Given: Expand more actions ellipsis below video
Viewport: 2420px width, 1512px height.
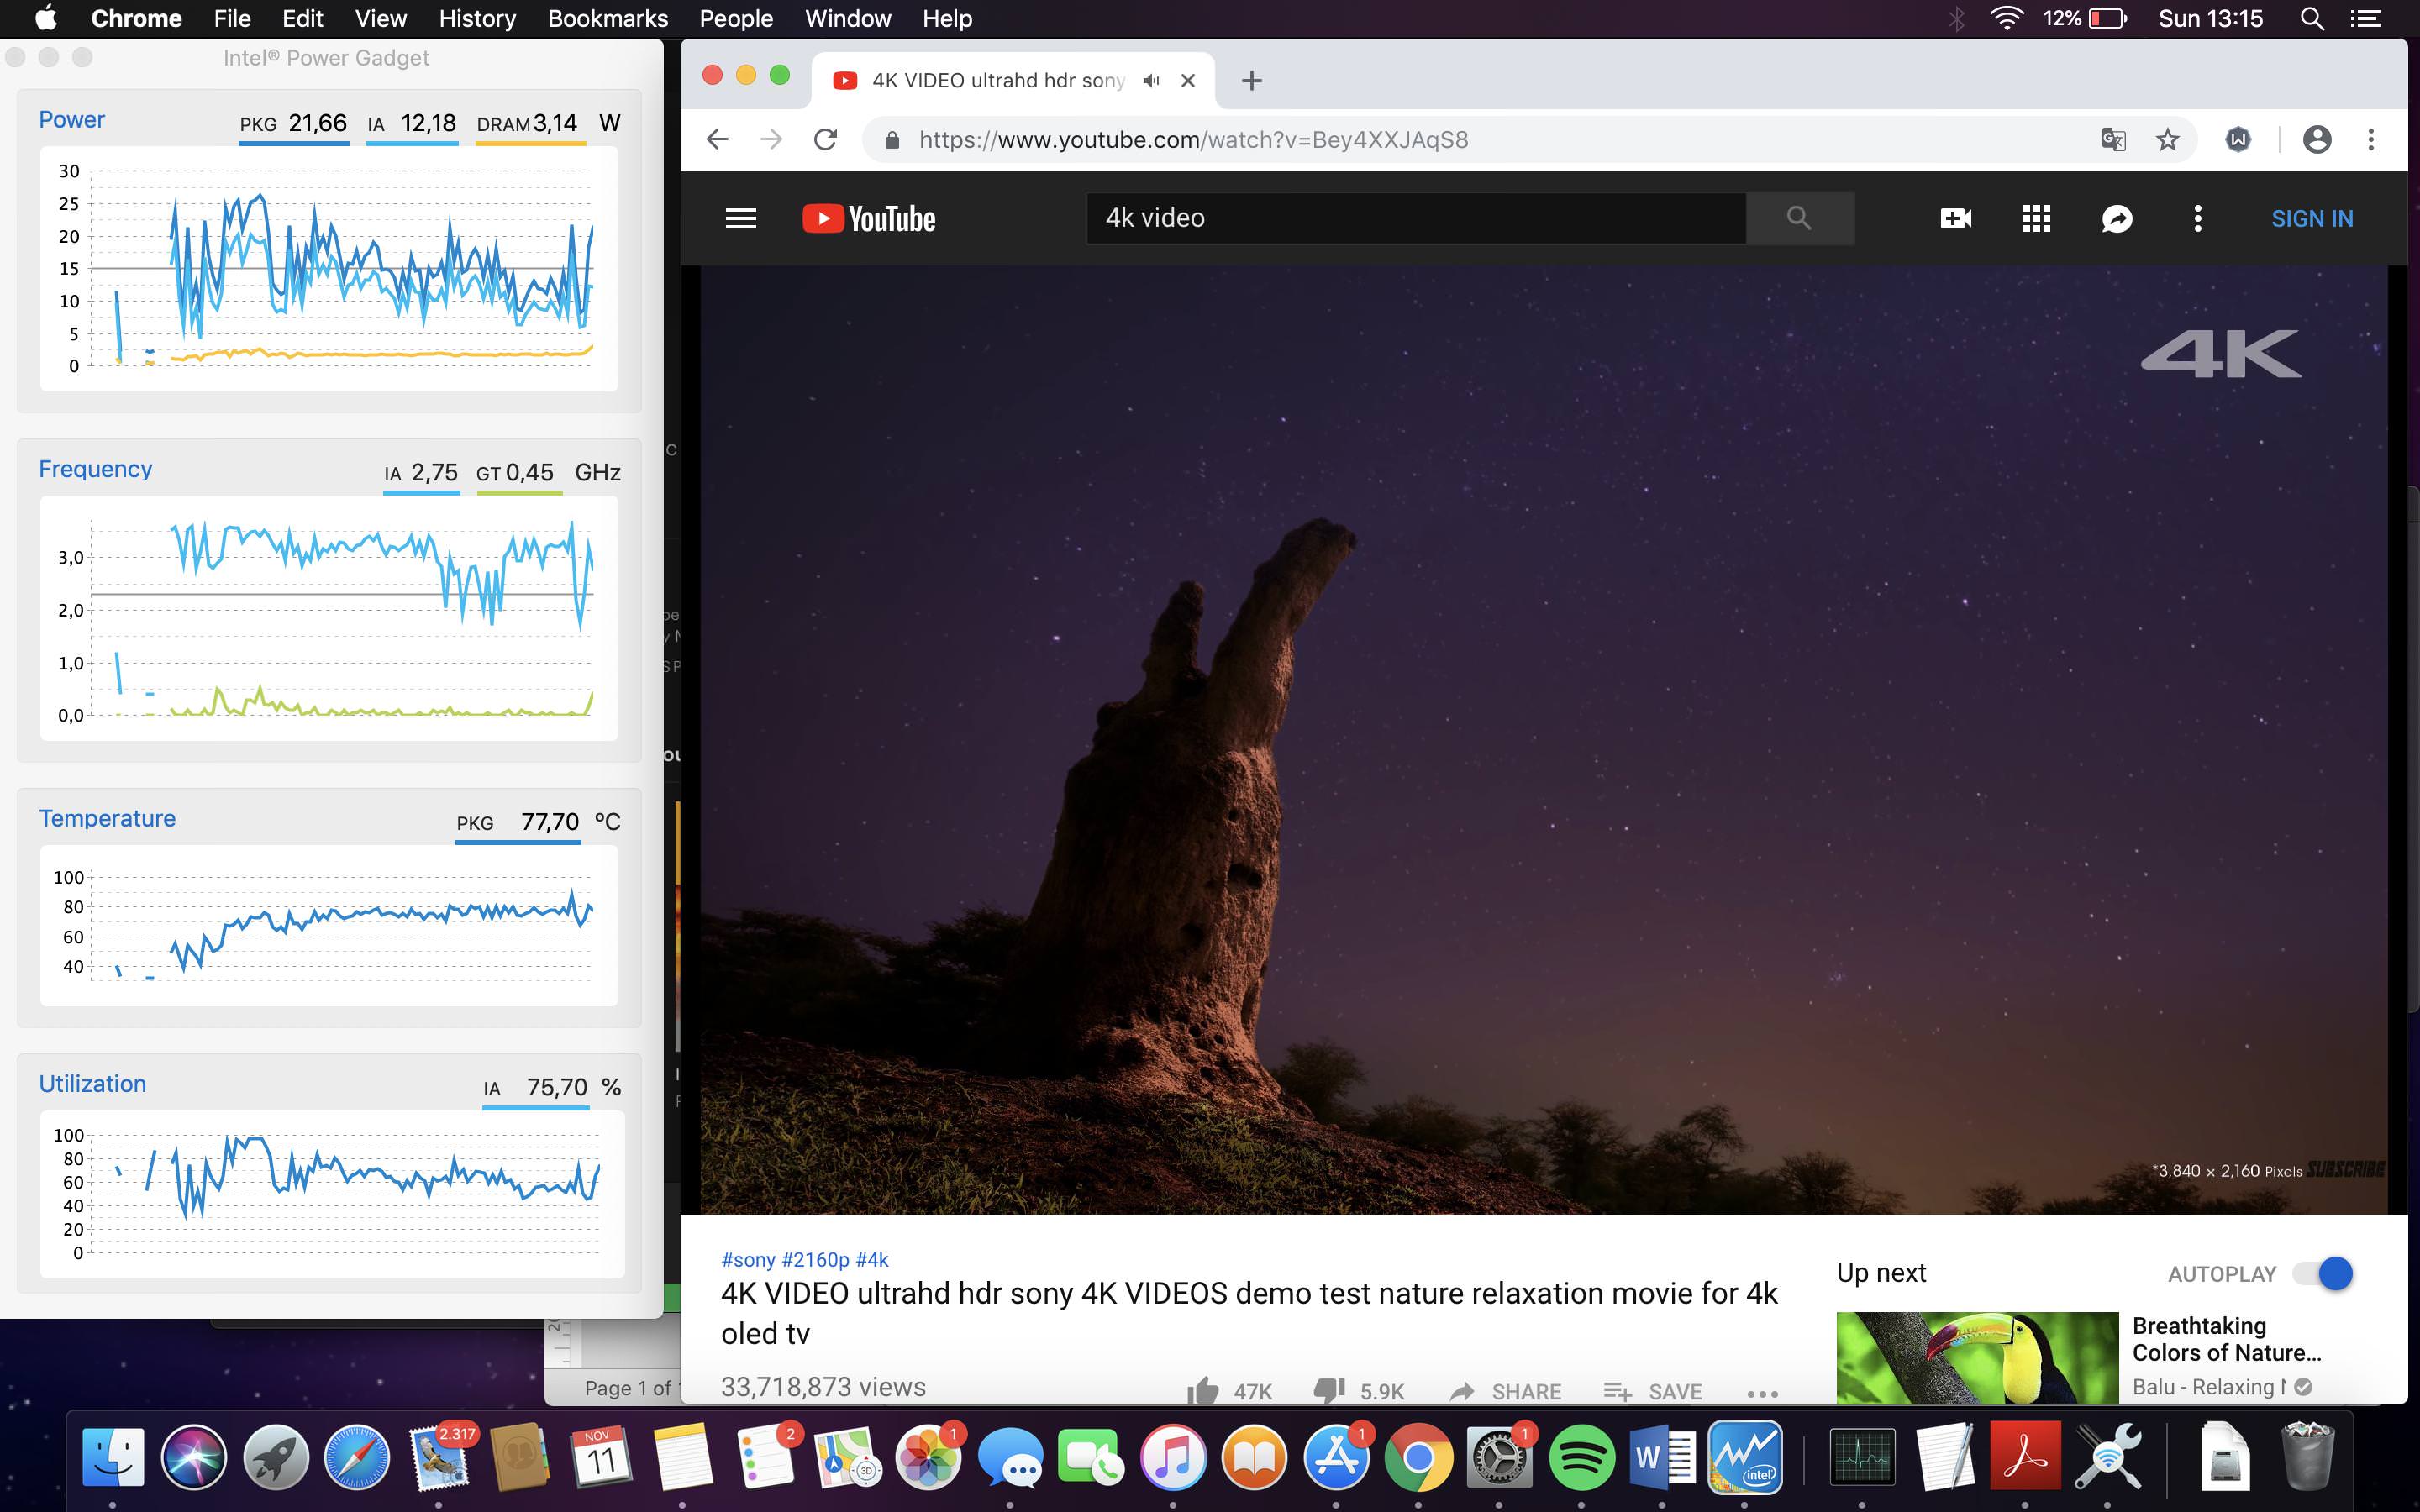Looking at the screenshot, I should (x=1762, y=1393).
